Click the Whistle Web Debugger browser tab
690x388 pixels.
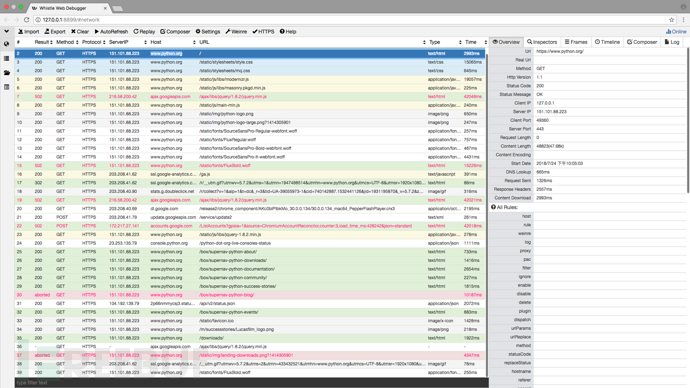(69, 8)
